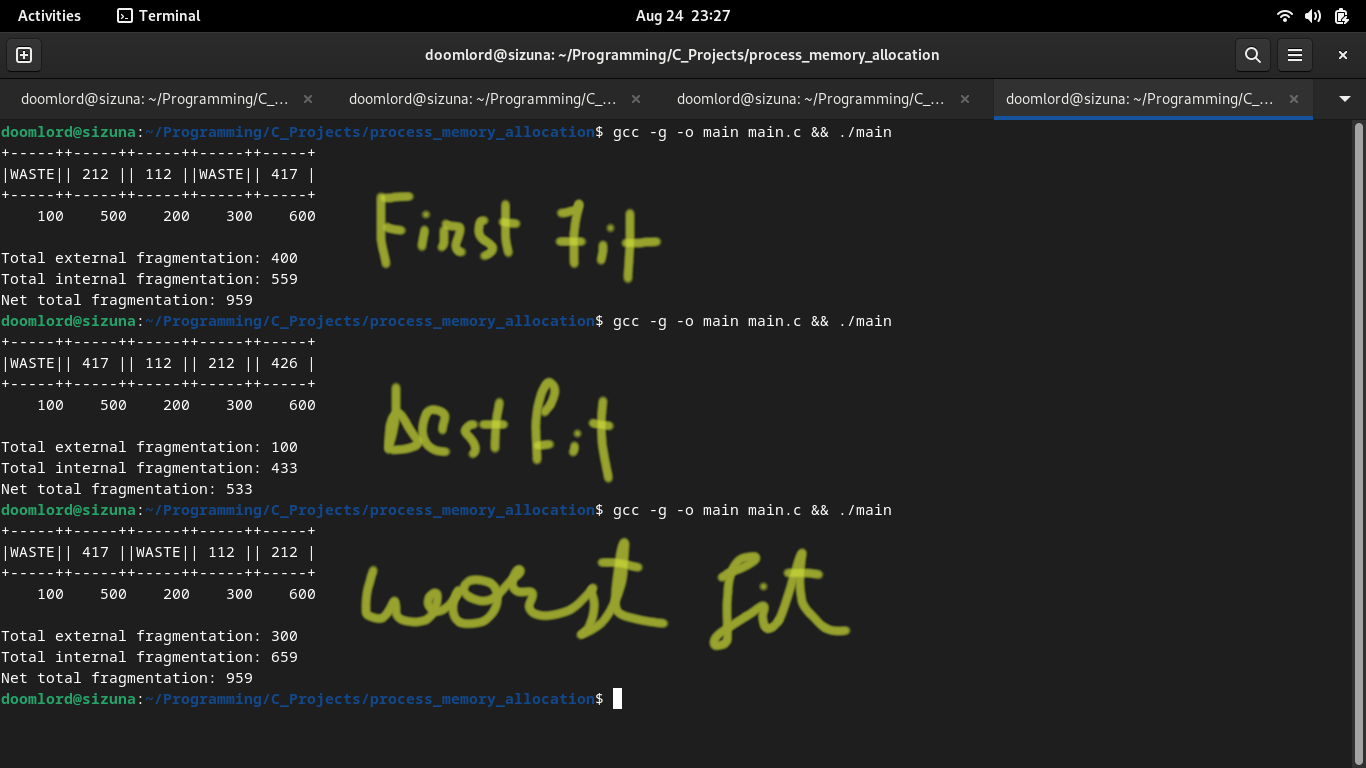Close the first terminal tab
This screenshot has height=768, width=1366.
pyautogui.click(x=308, y=99)
